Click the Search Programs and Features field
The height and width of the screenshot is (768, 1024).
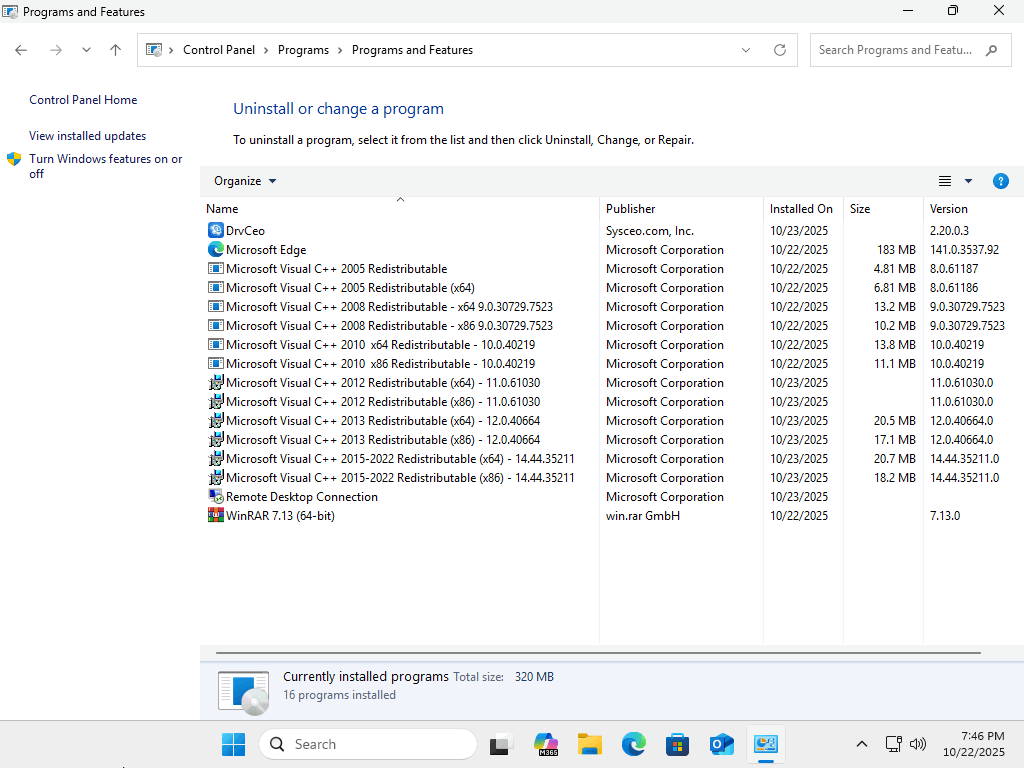click(x=897, y=50)
